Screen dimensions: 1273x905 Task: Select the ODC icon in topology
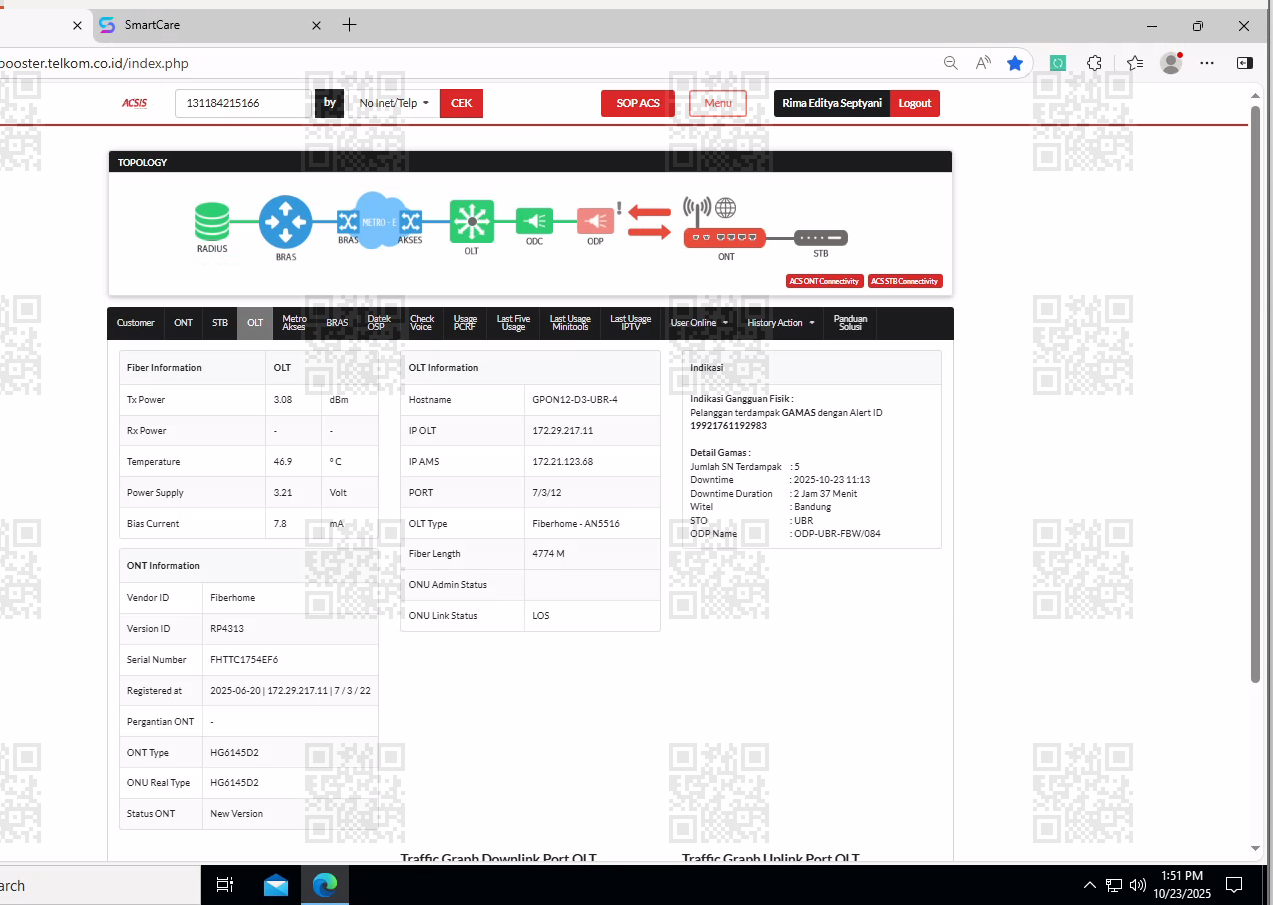point(534,221)
